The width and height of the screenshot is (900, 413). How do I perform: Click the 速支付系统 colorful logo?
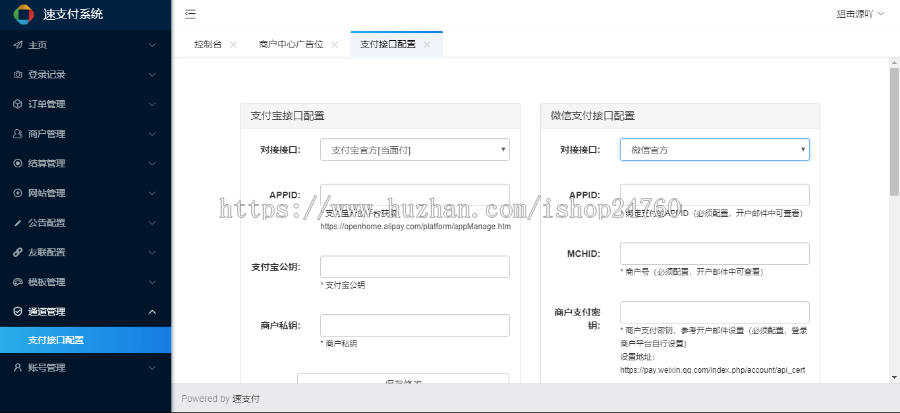coord(24,14)
